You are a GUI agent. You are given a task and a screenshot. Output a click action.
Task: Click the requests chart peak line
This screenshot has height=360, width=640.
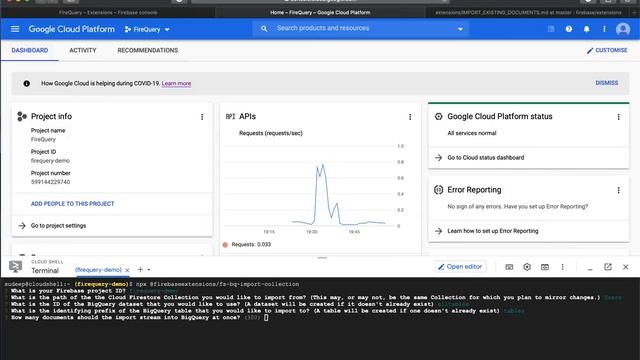click(x=322, y=165)
